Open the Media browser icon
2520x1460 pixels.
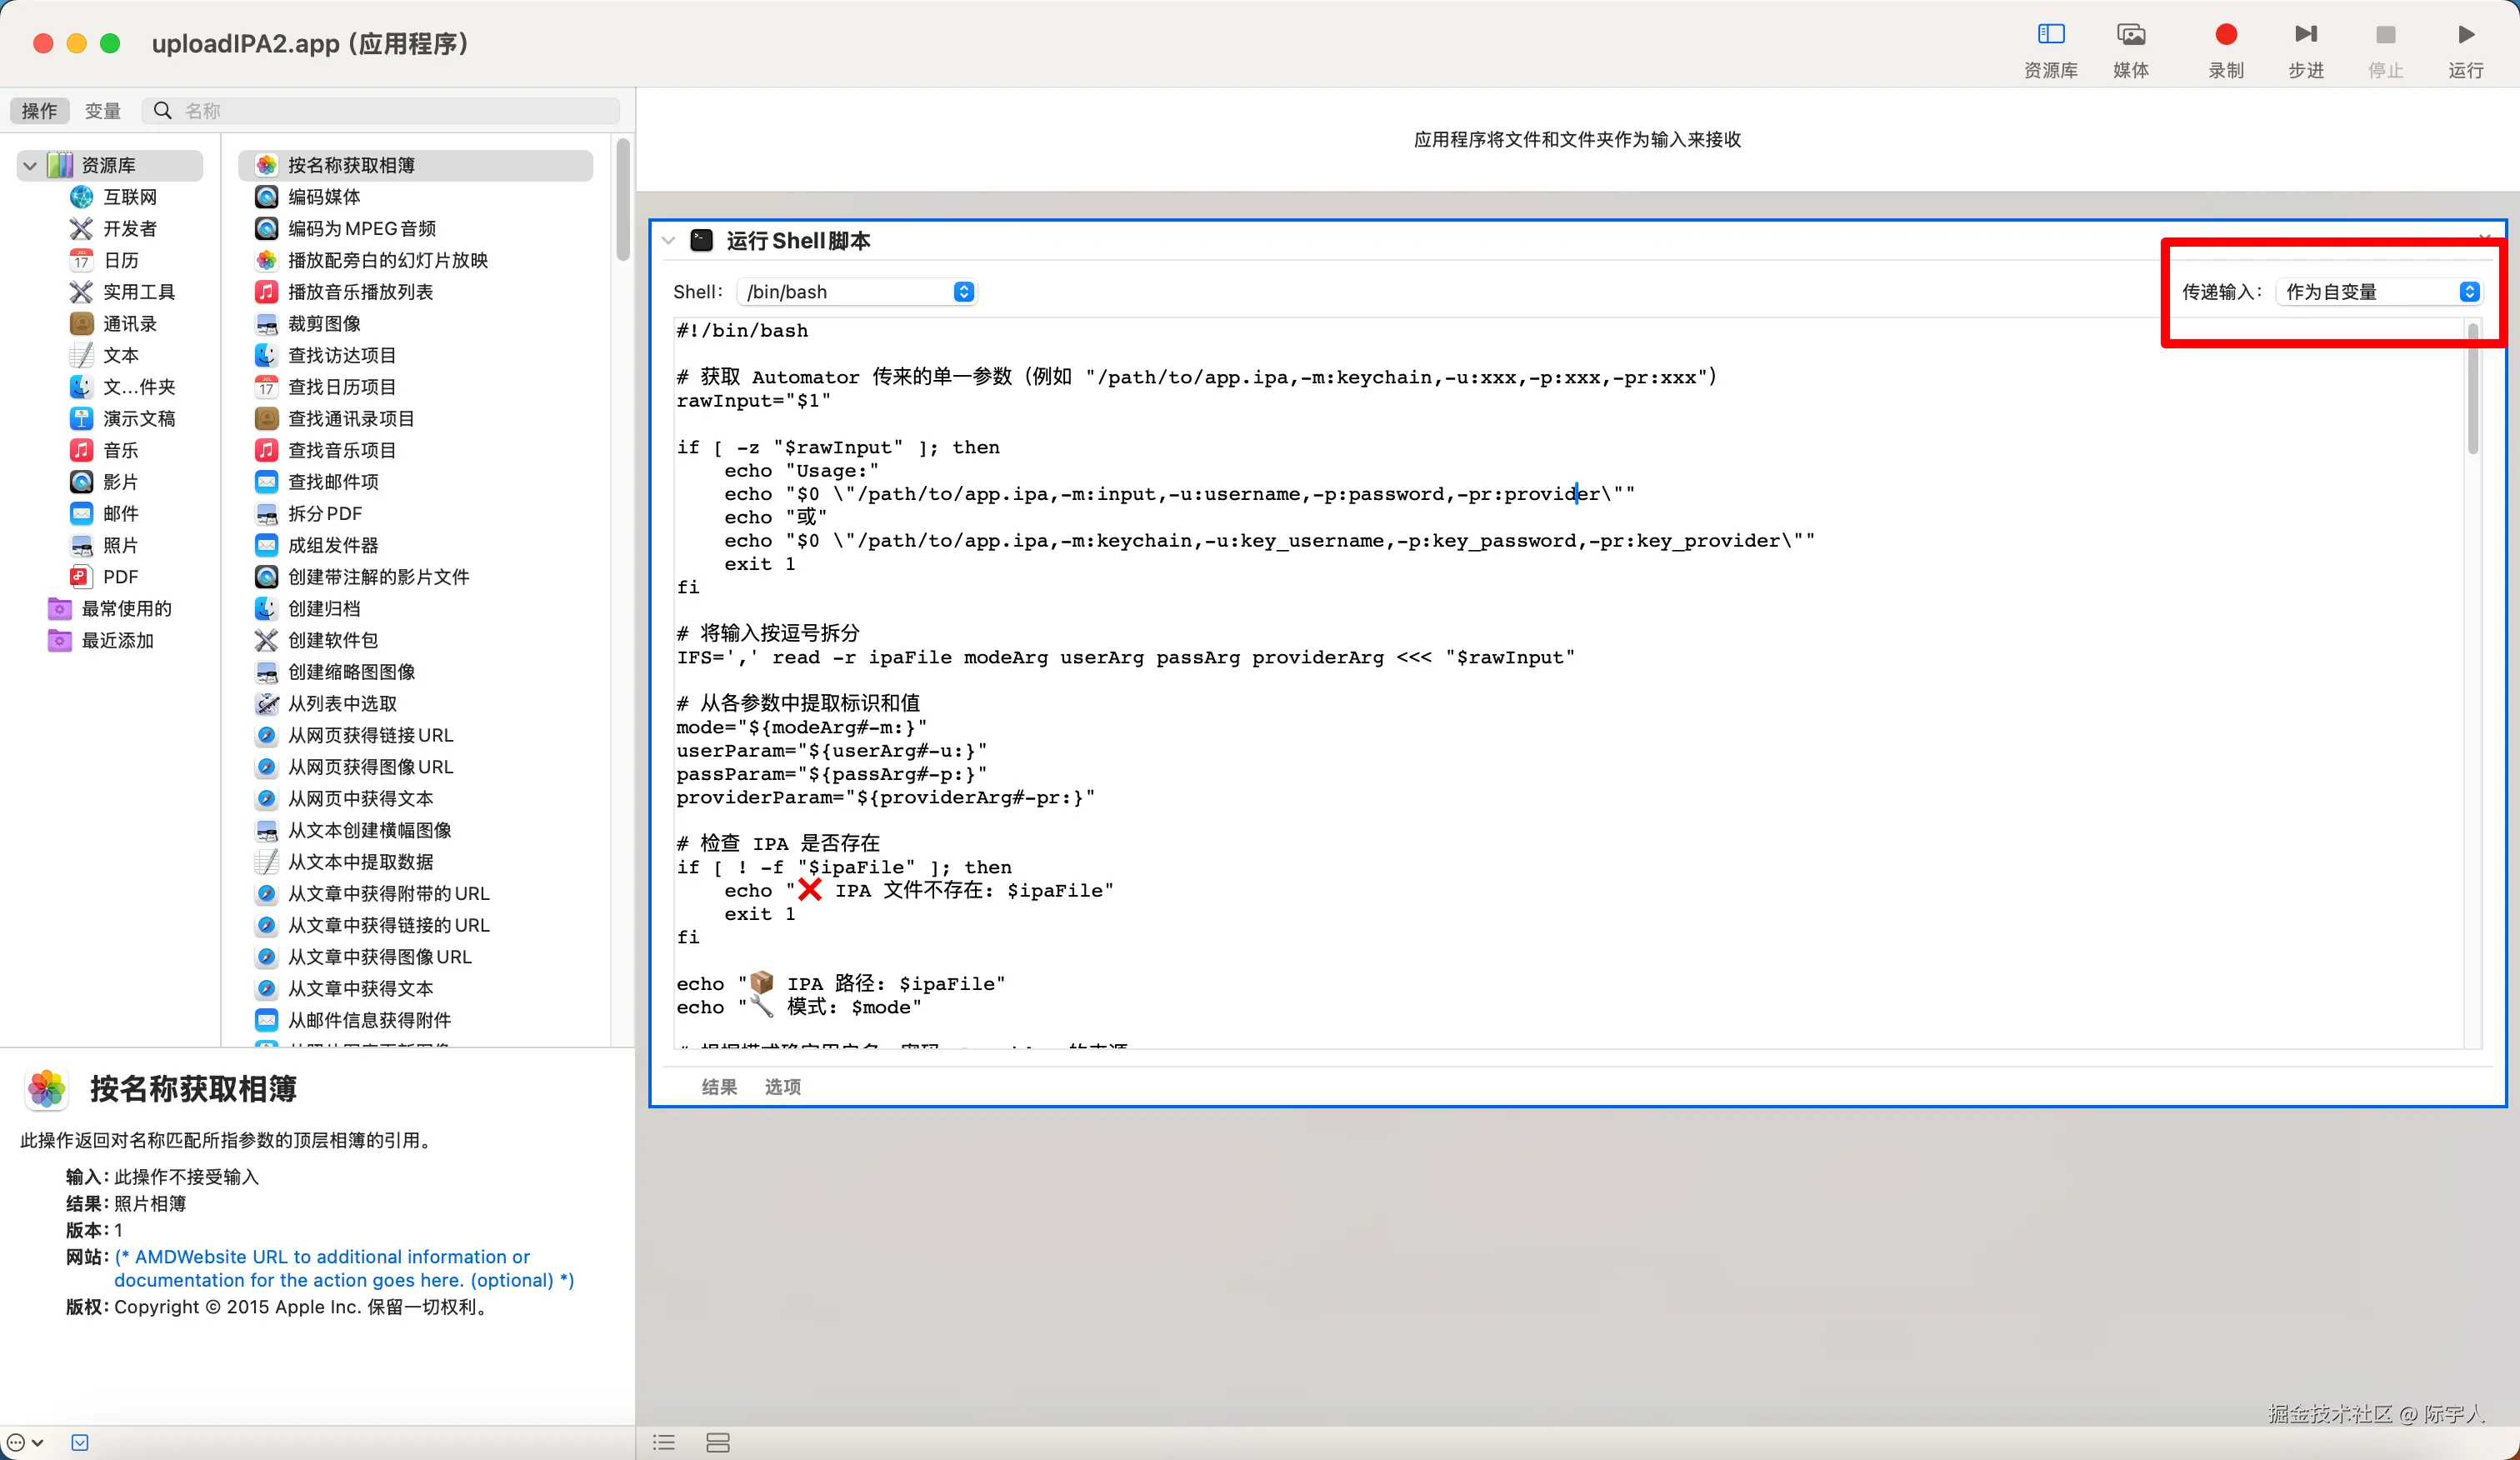(2130, 36)
